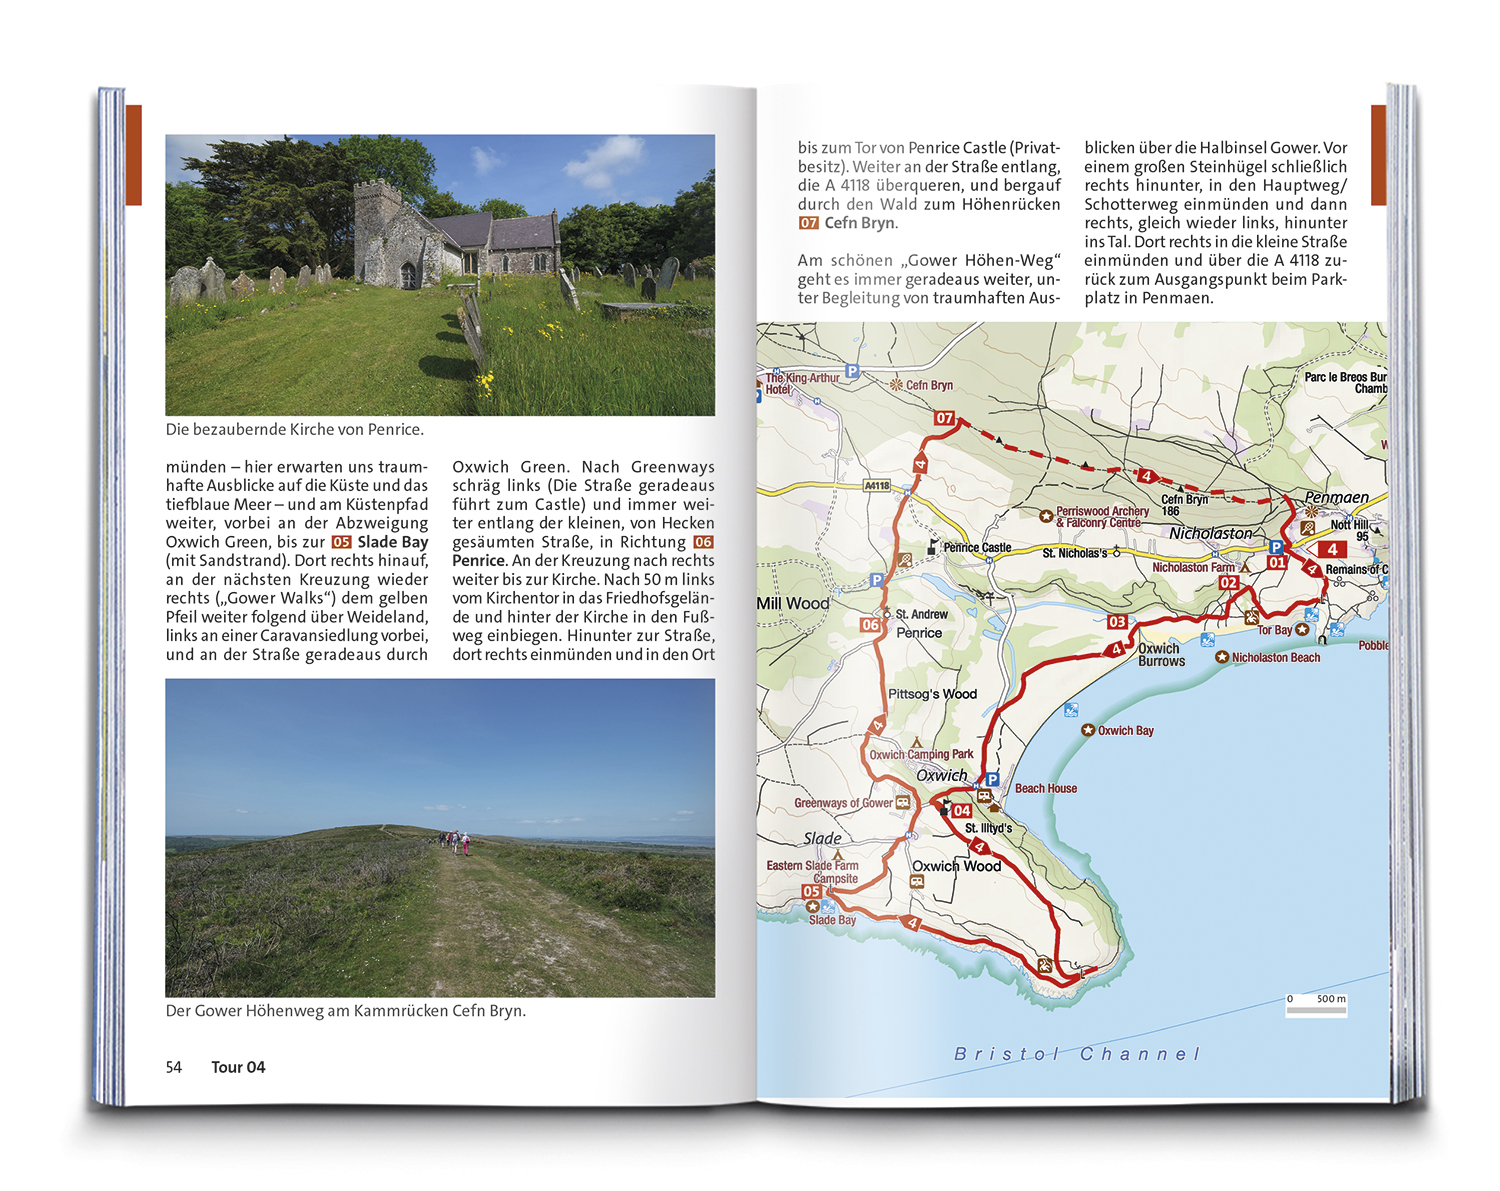This screenshot has width=1500, height=1191.
Task: Click waypoint marker 05 near Slade Bay on map
Action: (811, 891)
